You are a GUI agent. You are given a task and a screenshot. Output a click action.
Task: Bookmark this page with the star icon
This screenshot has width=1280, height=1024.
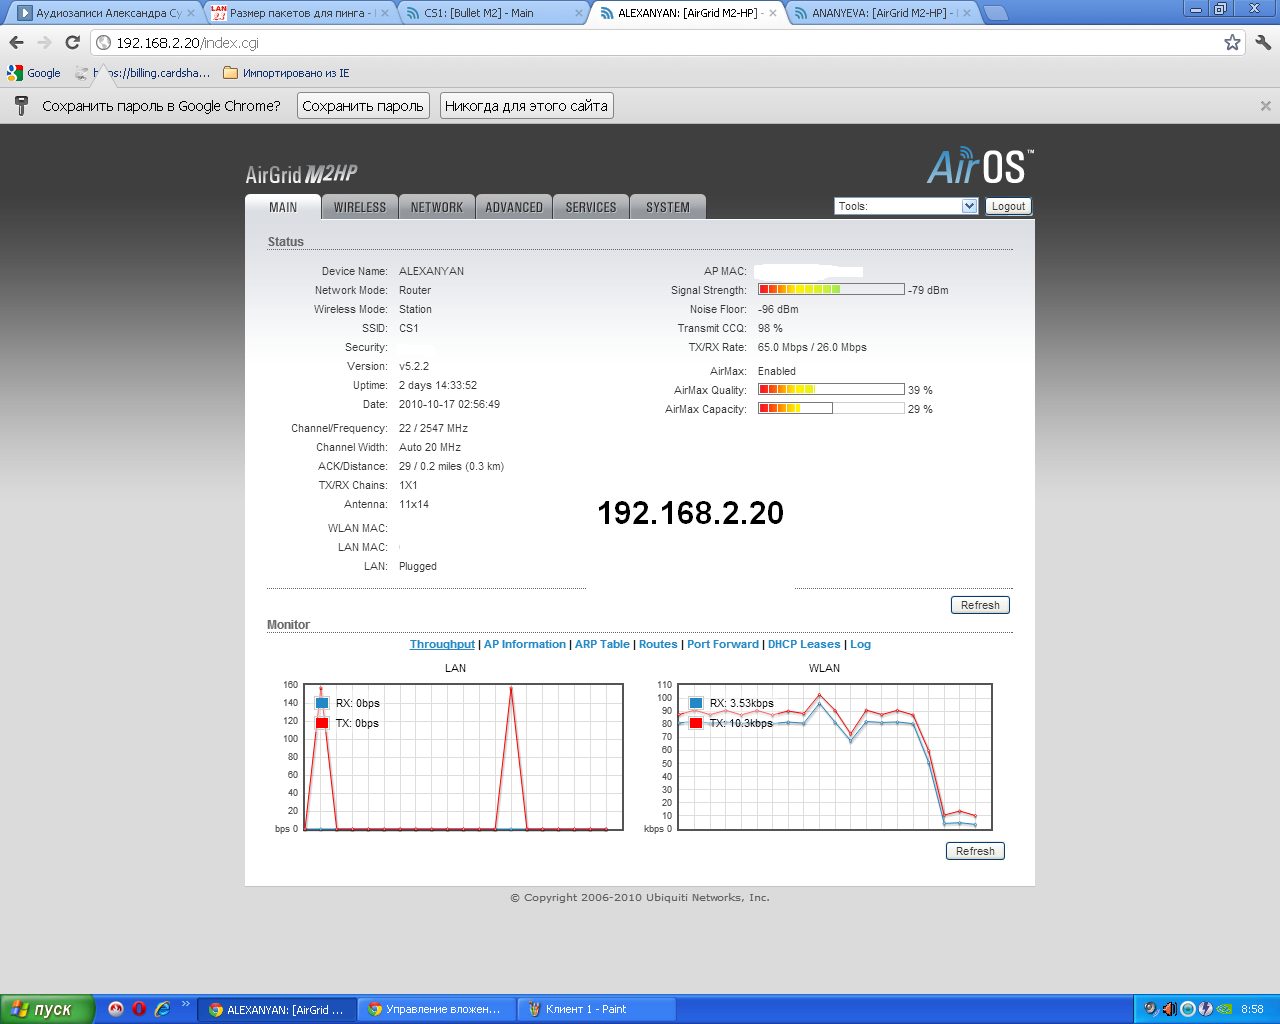1232,42
